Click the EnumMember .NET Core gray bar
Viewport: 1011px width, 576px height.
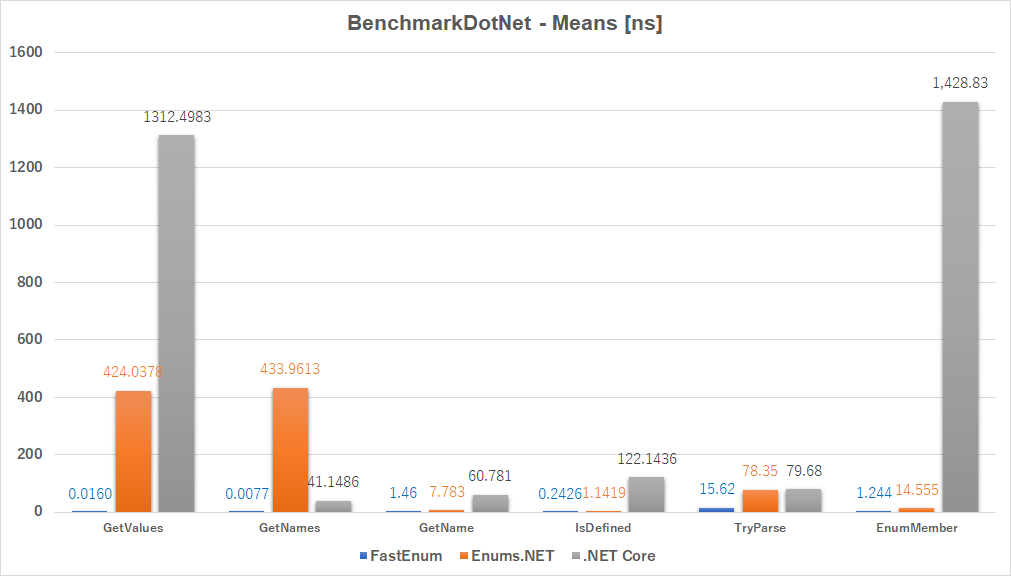tap(960, 307)
